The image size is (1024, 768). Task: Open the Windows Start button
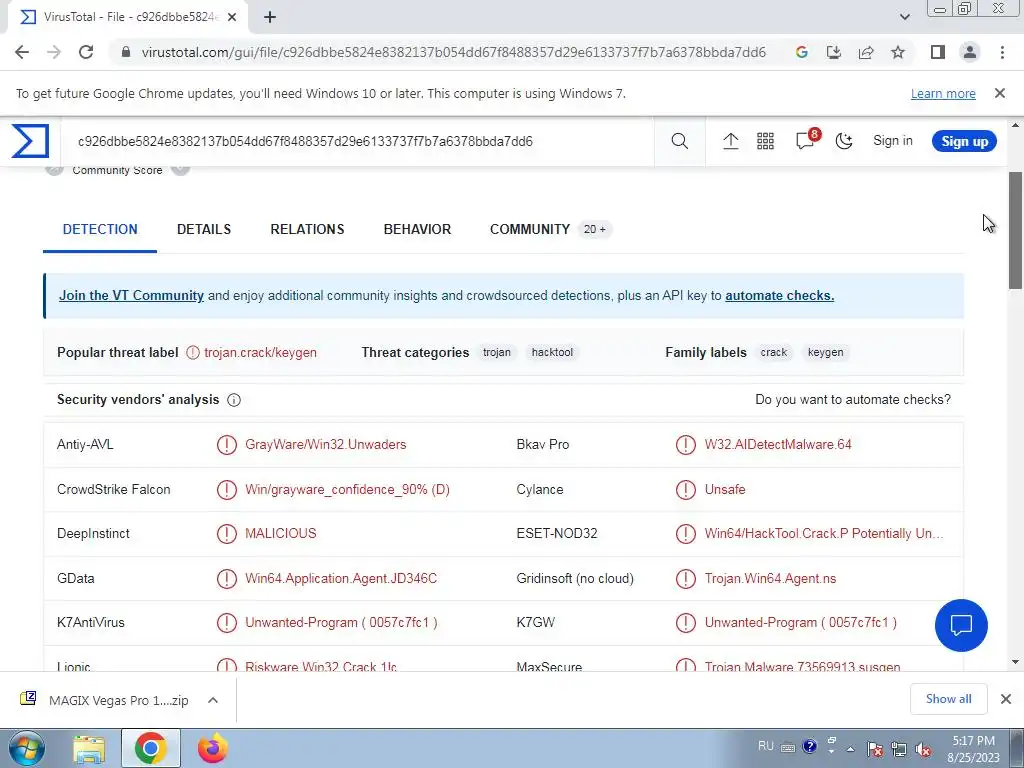26,748
